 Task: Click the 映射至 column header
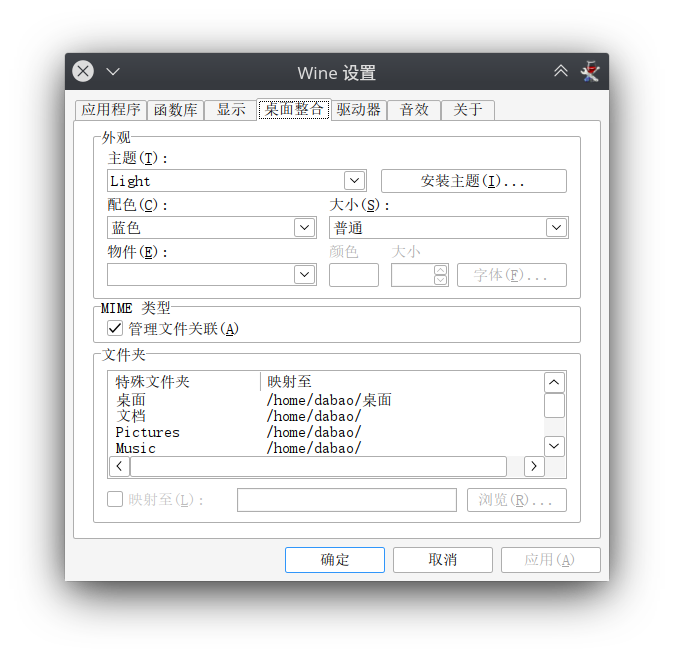(402, 382)
